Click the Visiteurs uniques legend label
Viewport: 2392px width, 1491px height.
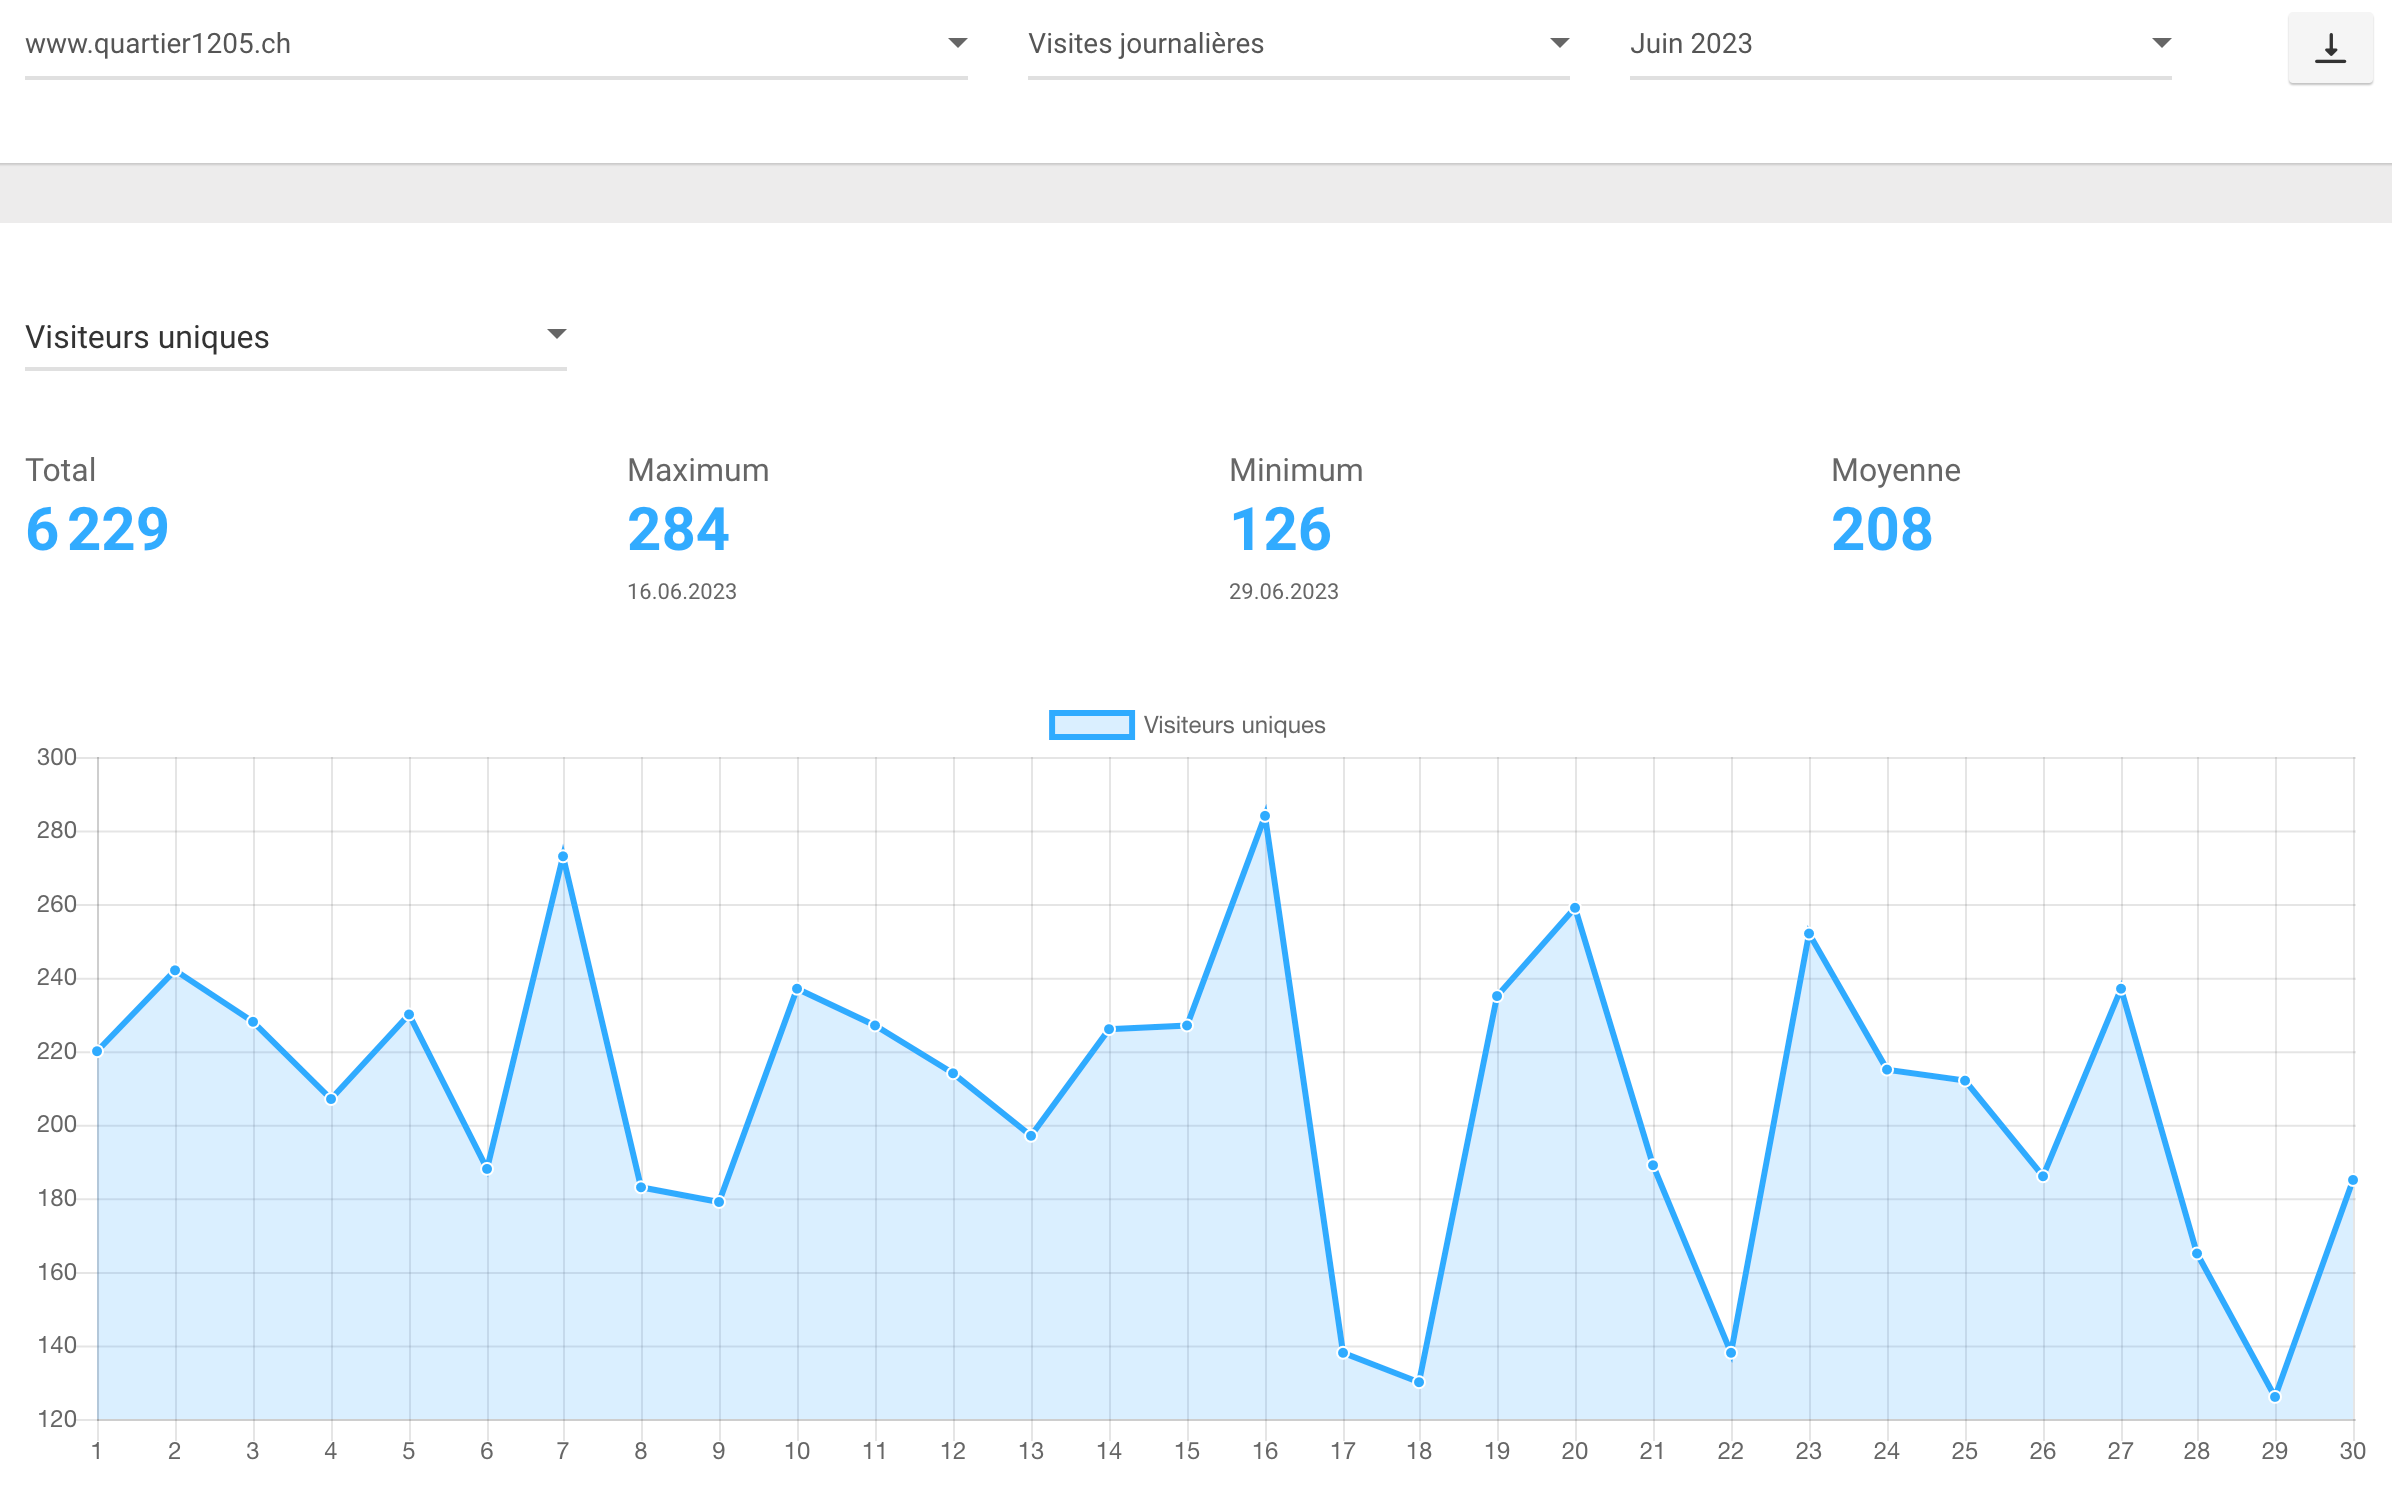click(x=1234, y=725)
